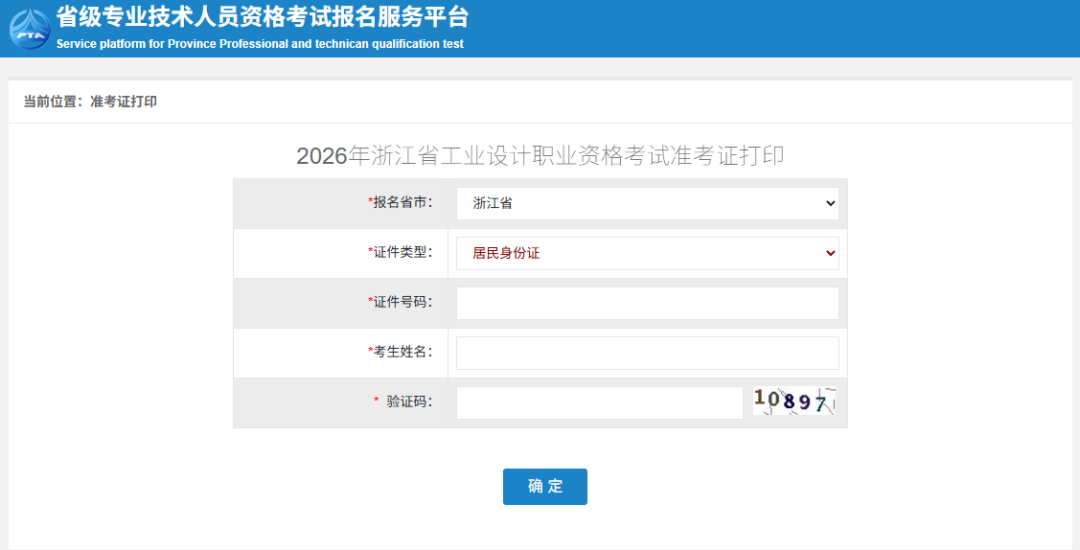Click the 准考证打印 breadcrumb text
This screenshot has height=550, width=1080.
(x=123, y=101)
